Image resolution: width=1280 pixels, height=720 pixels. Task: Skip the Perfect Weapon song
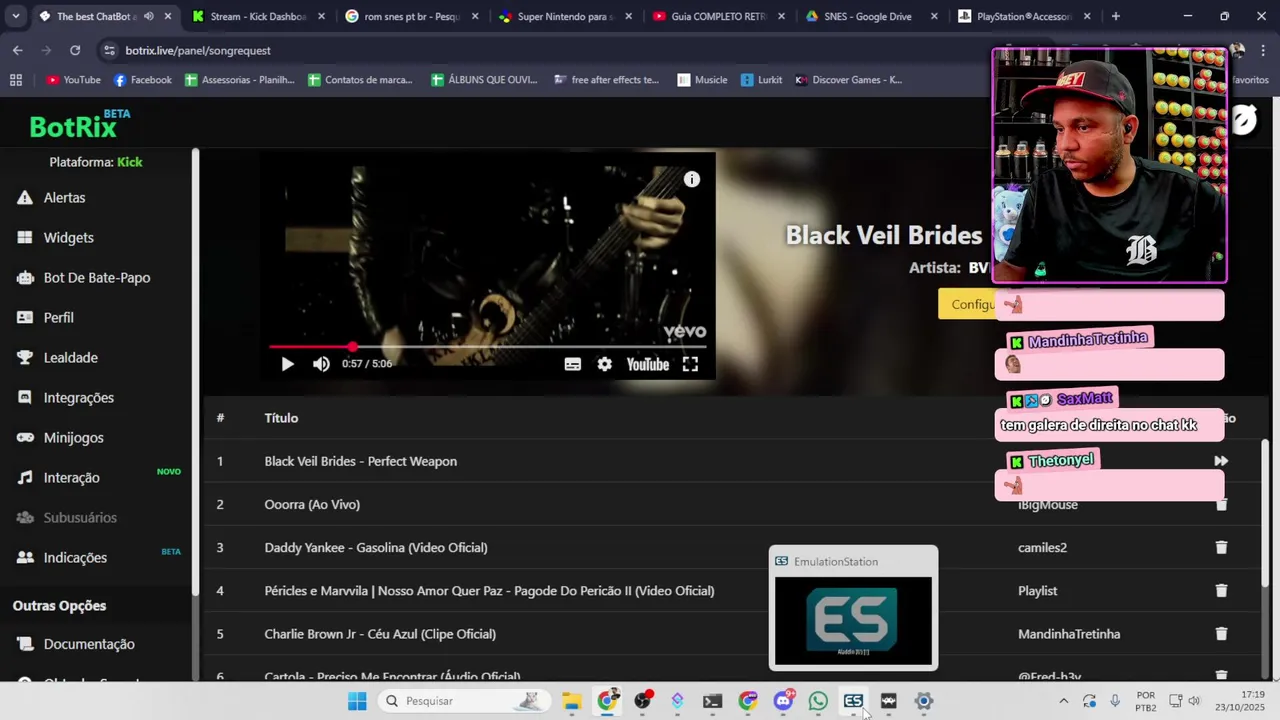1220,461
